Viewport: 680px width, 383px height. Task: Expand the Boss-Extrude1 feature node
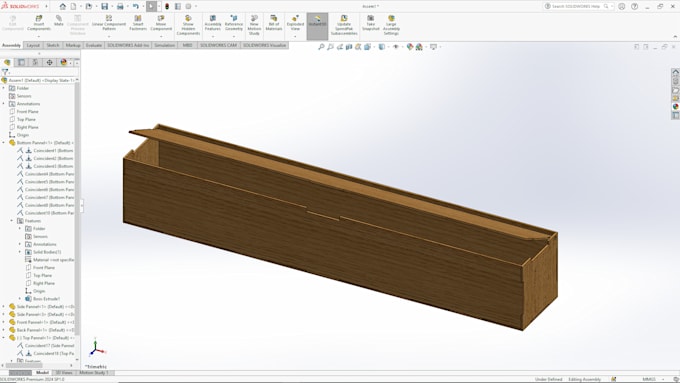click(x=20, y=299)
